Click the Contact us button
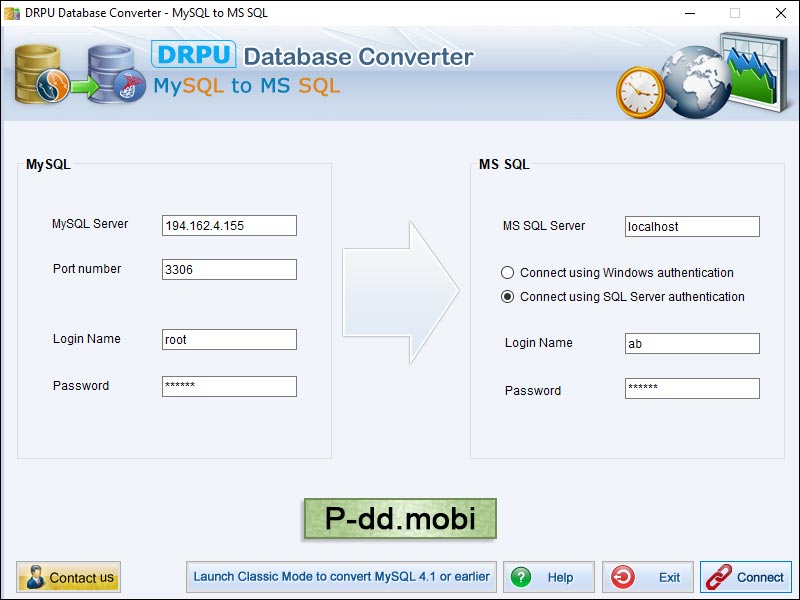The width and height of the screenshot is (800, 600). (x=68, y=577)
